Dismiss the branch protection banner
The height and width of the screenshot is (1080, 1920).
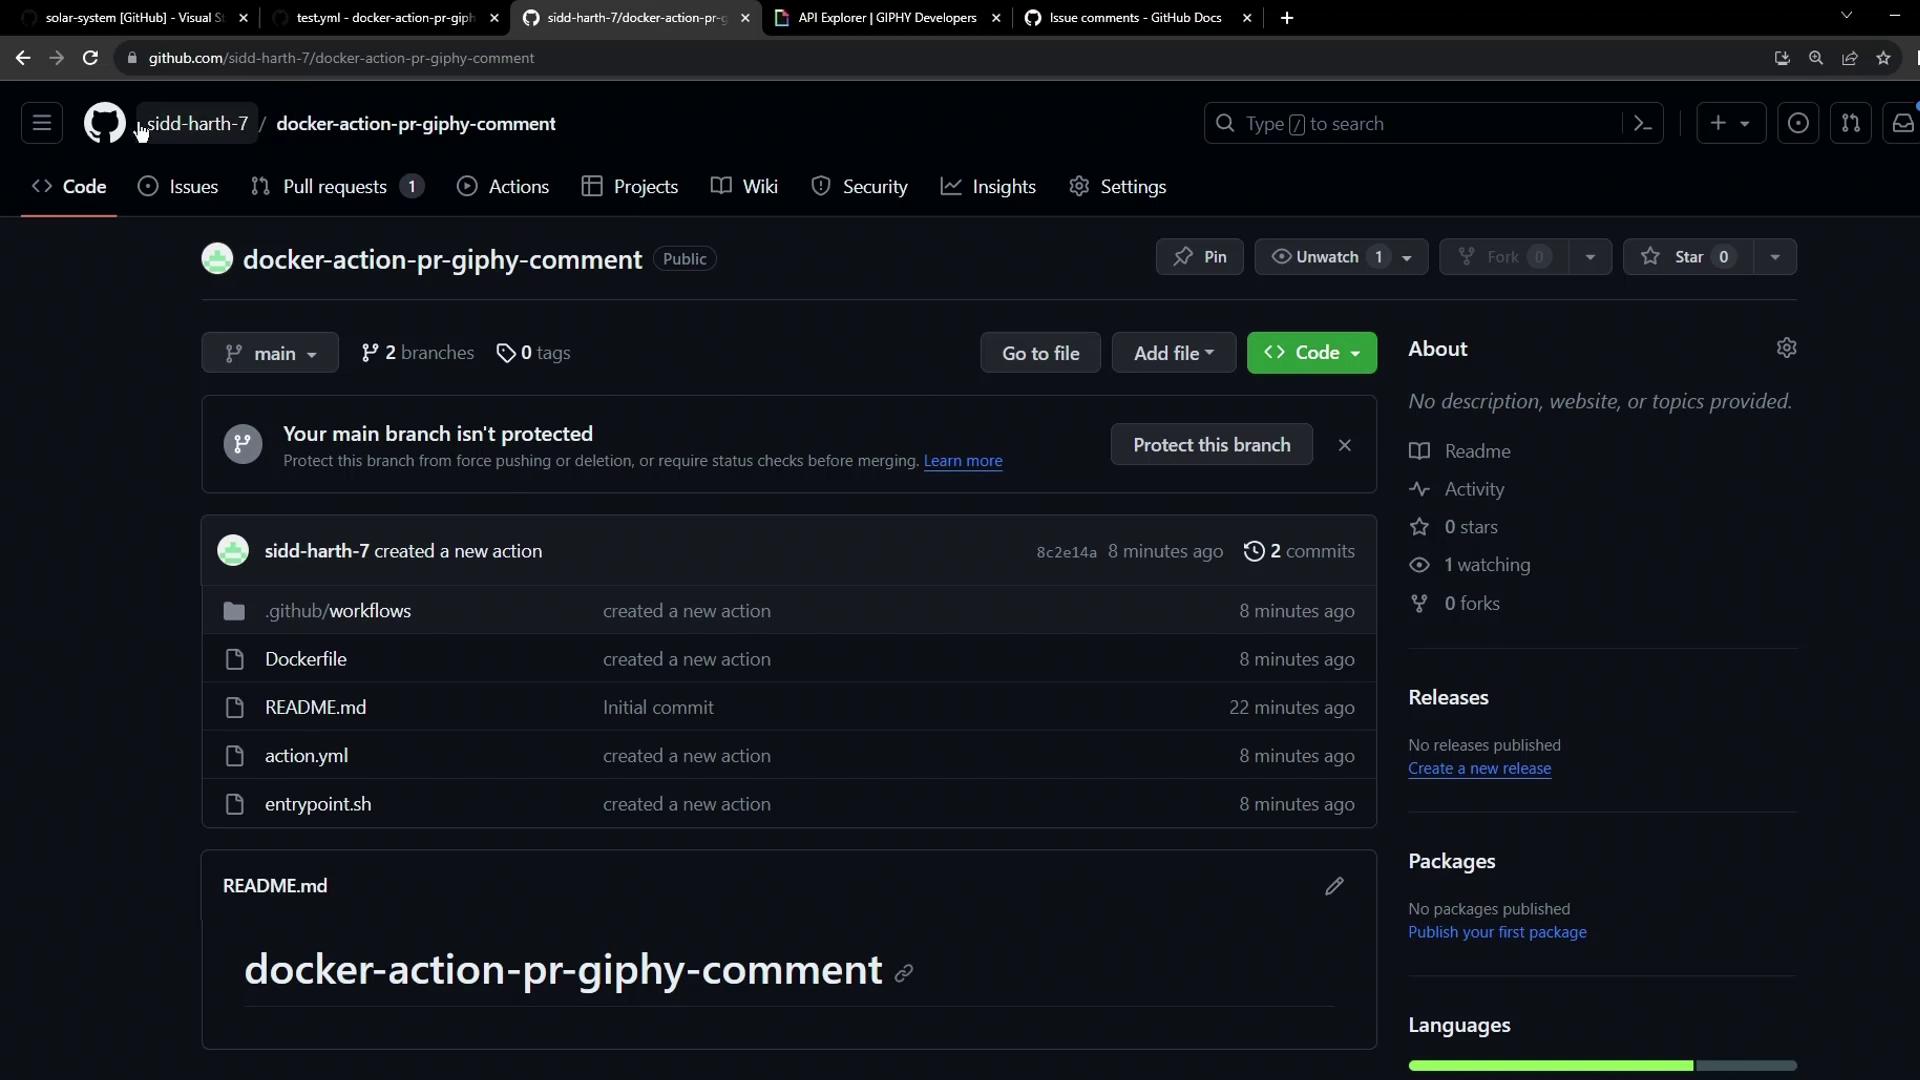coord(1344,445)
